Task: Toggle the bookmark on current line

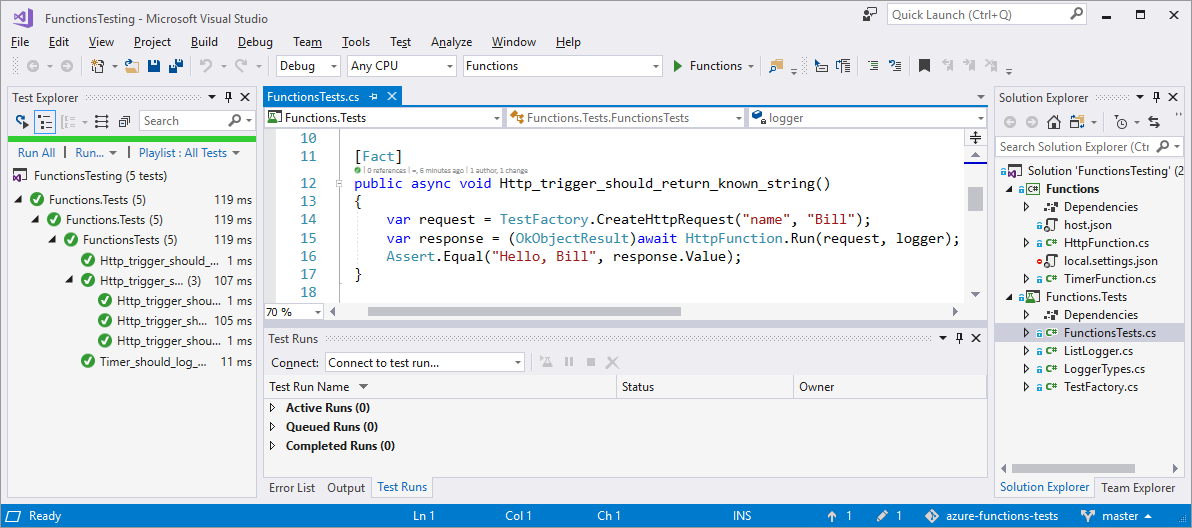Action: click(924, 66)
